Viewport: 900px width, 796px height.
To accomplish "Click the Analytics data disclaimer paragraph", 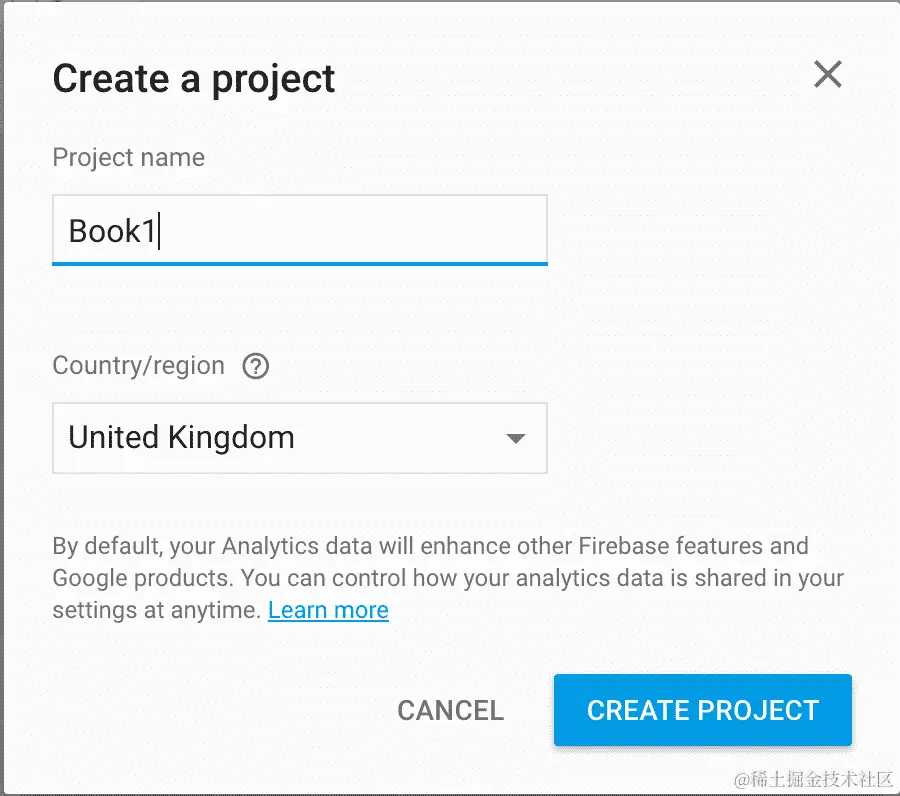I will click(x=448, y=578).
